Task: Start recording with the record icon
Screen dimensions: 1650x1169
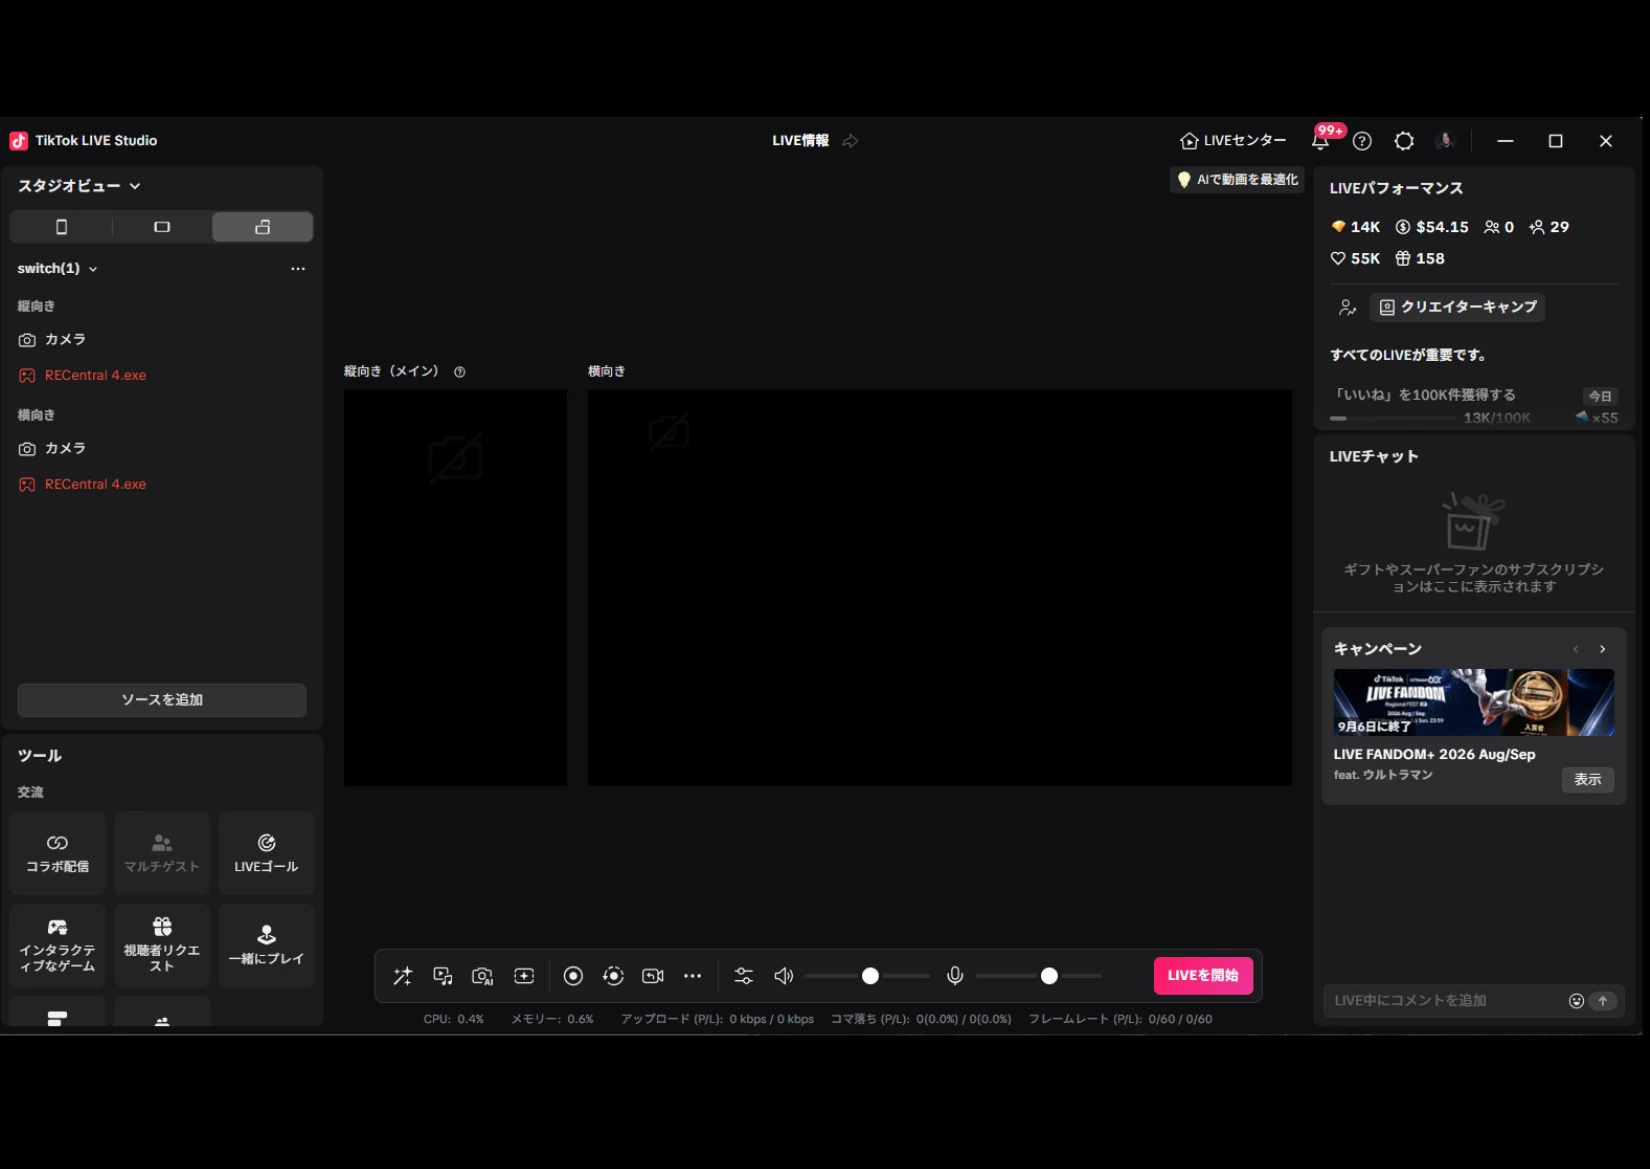Action: 573,976
